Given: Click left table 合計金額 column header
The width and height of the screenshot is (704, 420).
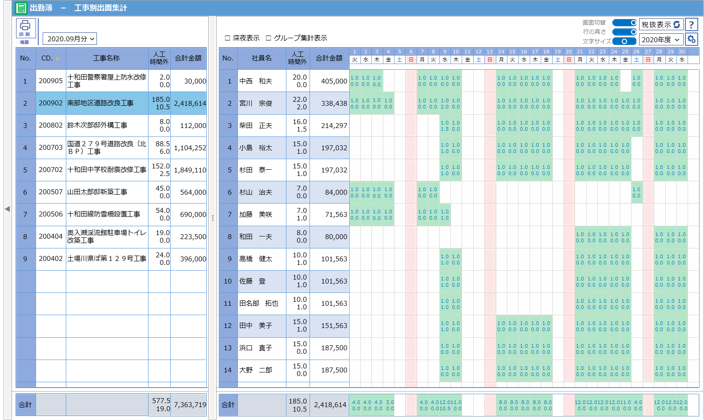Looking at the screenshot, I should 189,58.
